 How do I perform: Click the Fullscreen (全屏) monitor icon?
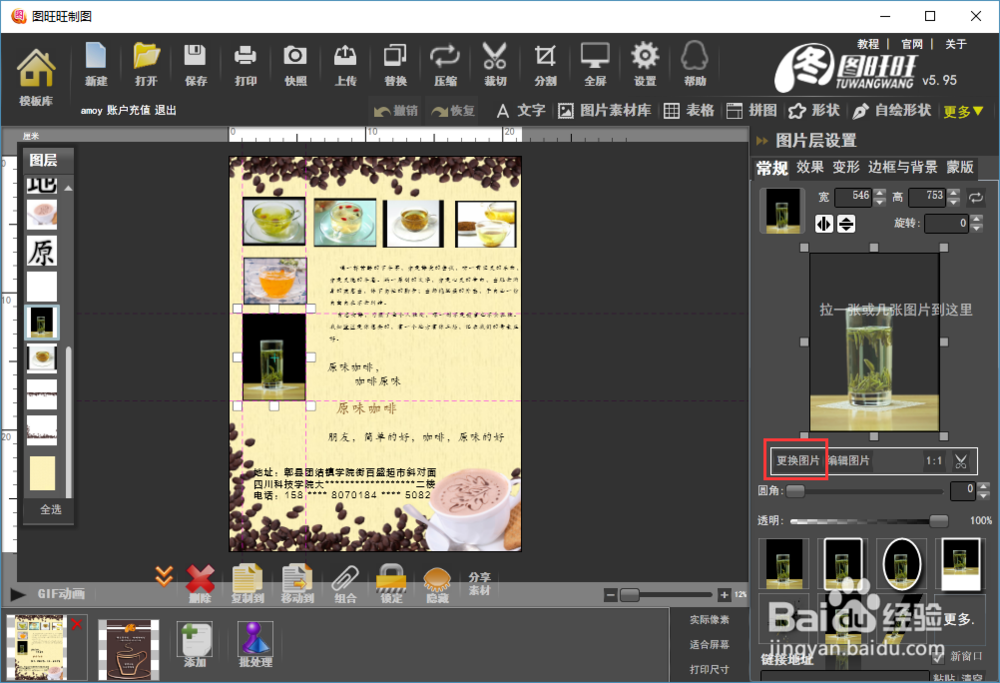(595, 56)
